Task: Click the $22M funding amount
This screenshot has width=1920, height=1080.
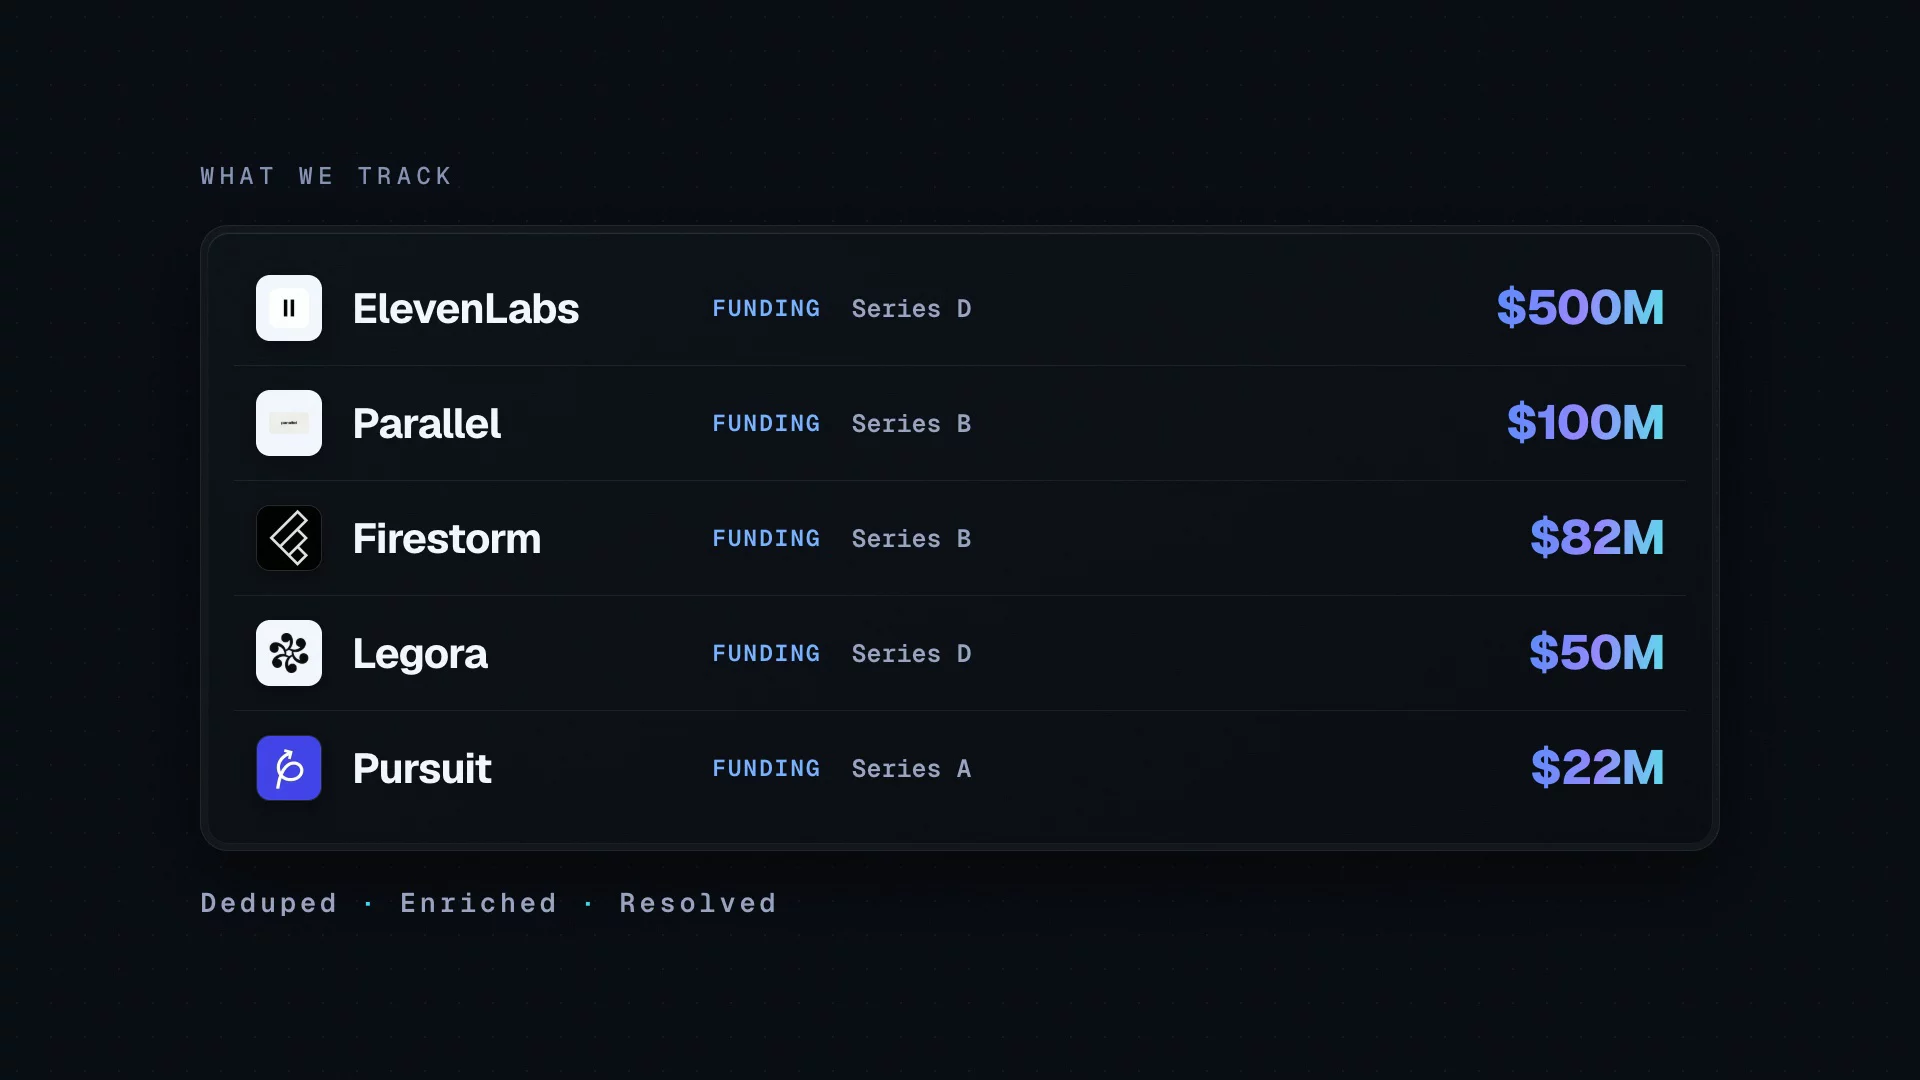Action: tap(1597, 767)
